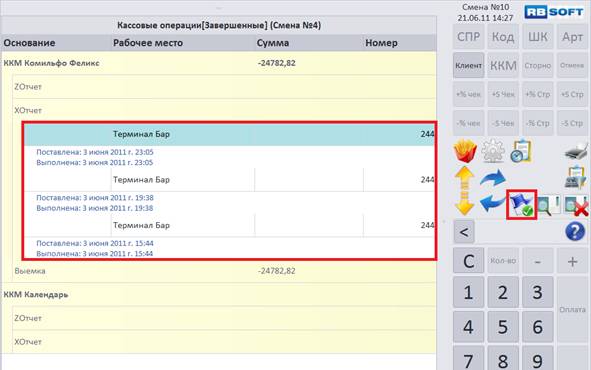The height and width of the screenshot is (370, 591).
Task: Click the +S Стр button
Action: coord(572,94)
